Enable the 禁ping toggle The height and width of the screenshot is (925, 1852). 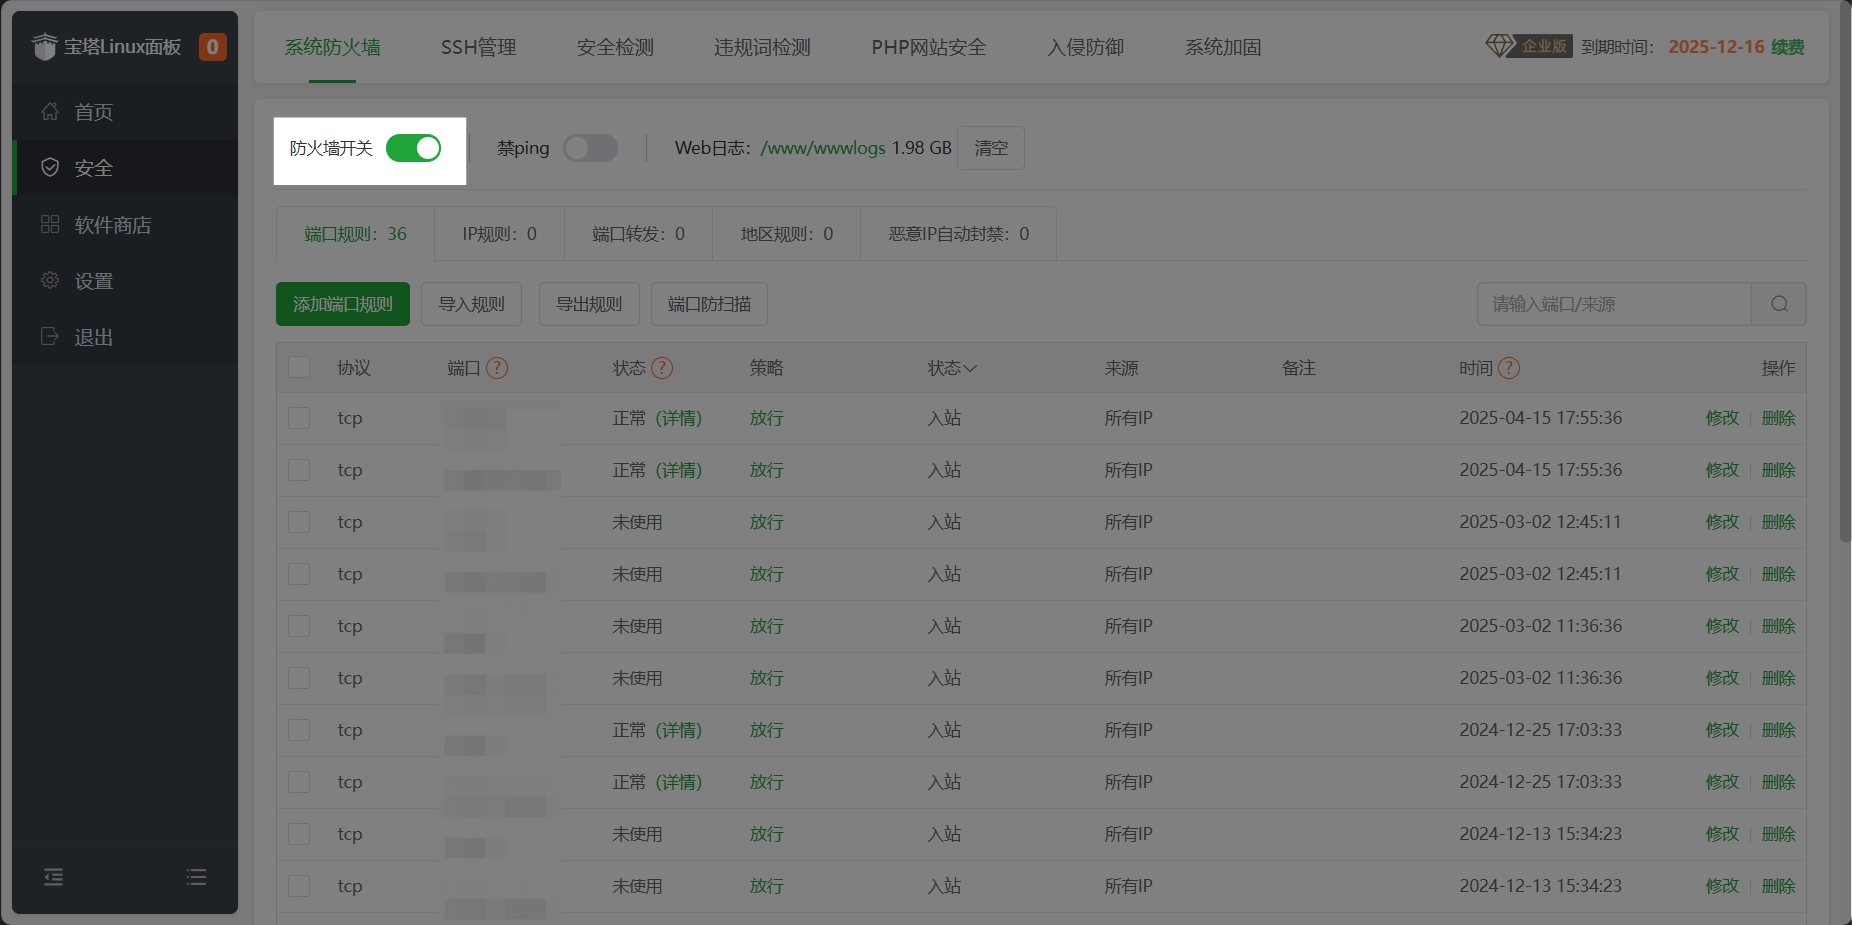tap(590, 148)
